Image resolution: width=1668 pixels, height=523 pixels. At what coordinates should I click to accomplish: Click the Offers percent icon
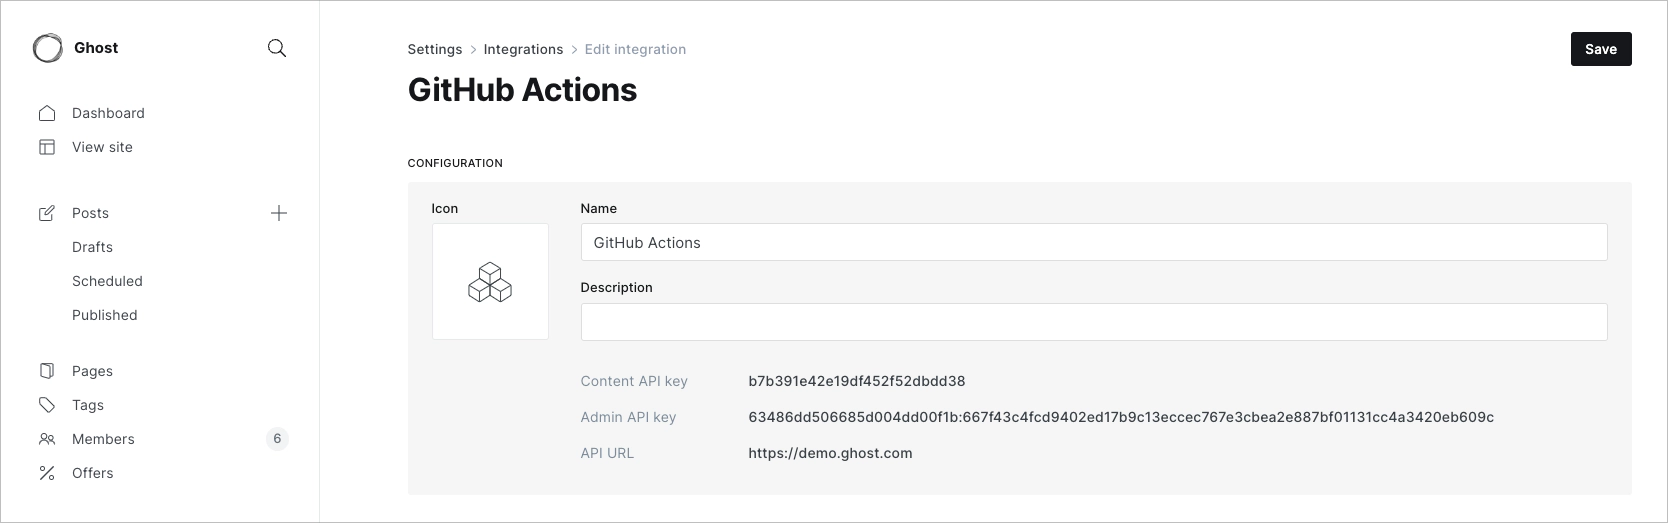[47, 473]
